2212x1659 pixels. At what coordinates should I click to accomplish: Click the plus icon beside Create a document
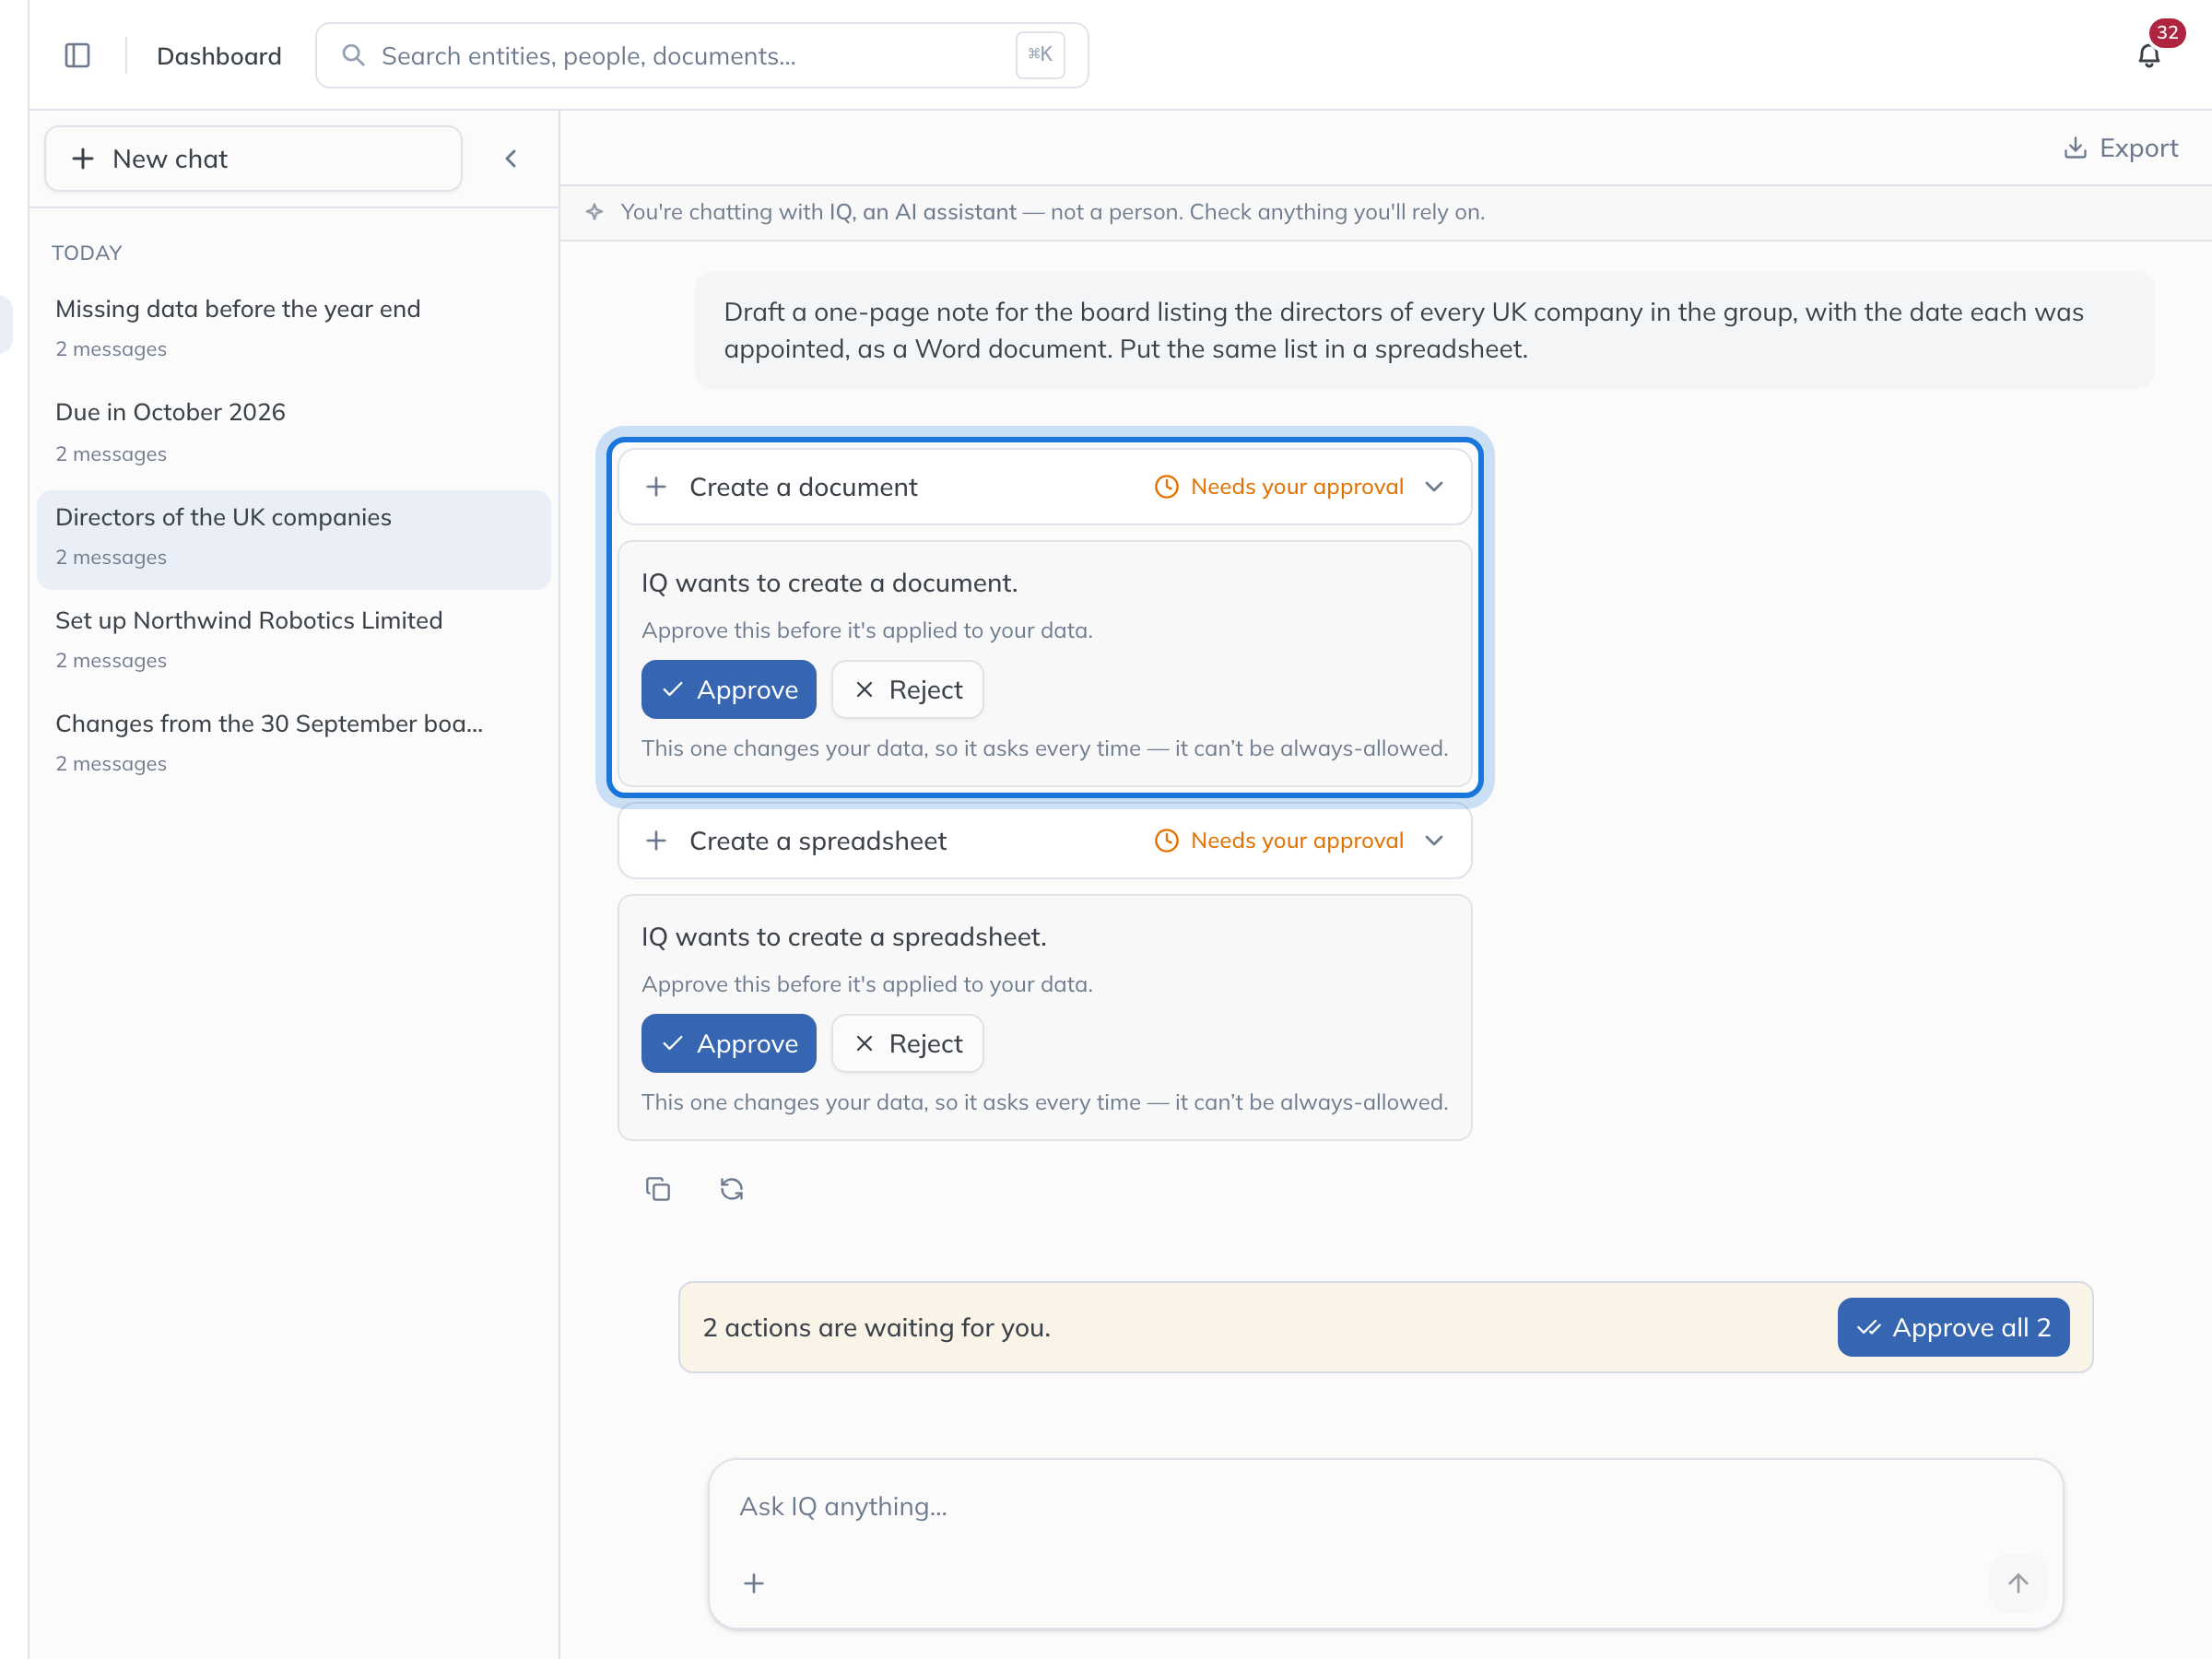coord(656,487)
